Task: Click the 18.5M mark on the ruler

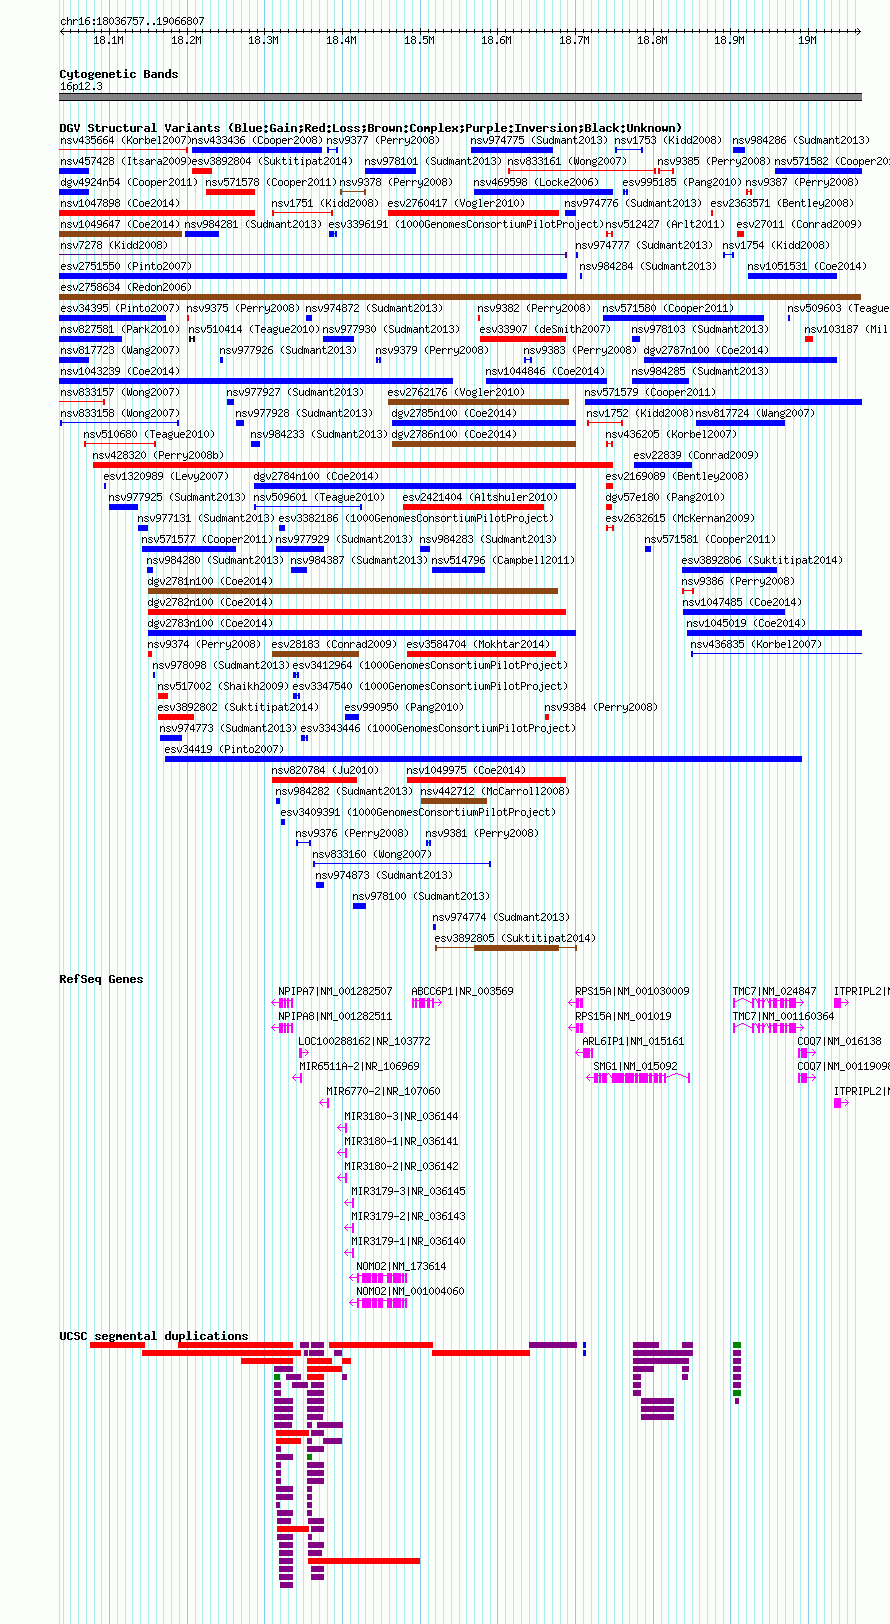Action: tap(419, 40)
